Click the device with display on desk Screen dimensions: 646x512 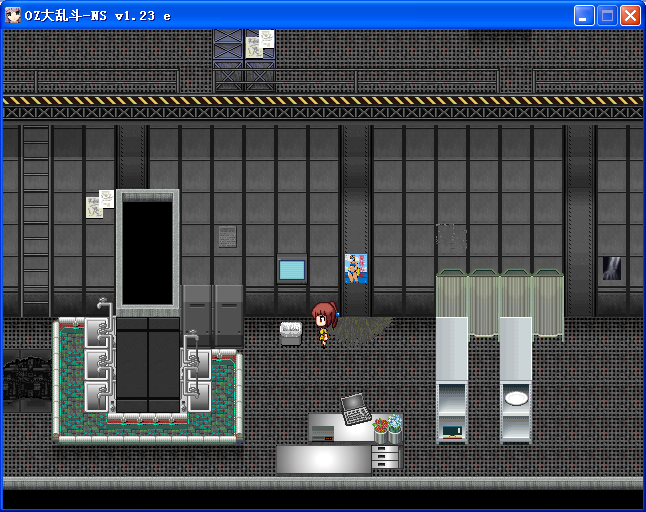coord(323,433)
